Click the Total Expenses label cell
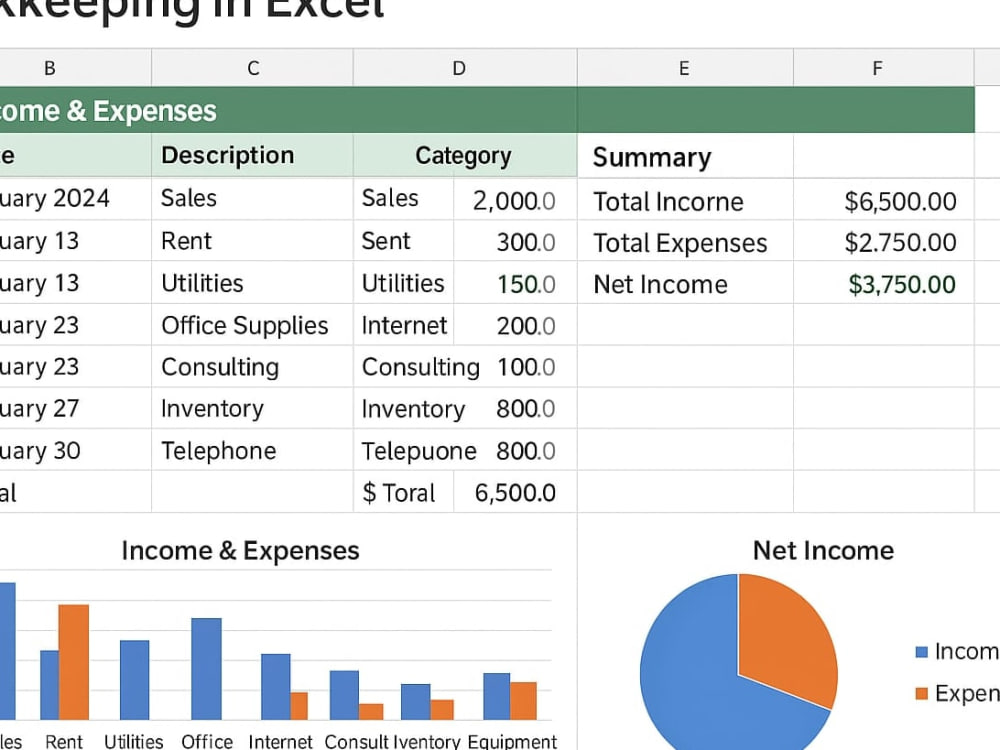This screenshot has width=1000, height=750. point(685,242)
